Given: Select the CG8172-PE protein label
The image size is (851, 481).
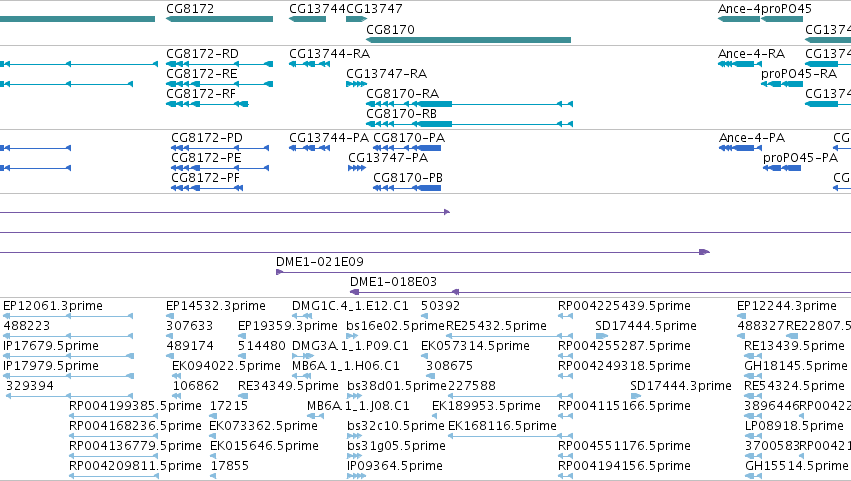Looking at the screenshot, I should [x=206, y=158].
